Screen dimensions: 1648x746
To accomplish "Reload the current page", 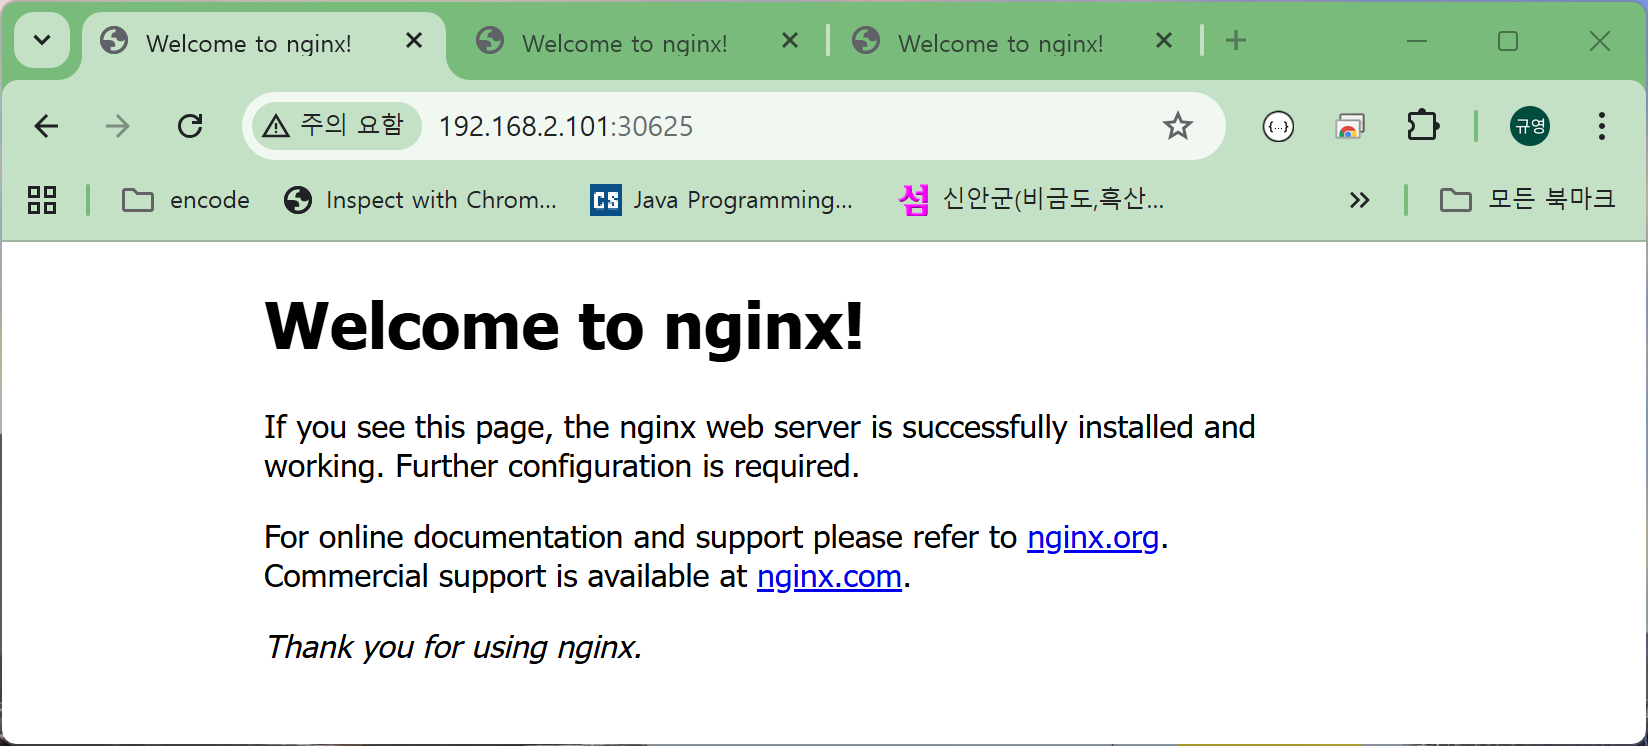I will point(190,126).
